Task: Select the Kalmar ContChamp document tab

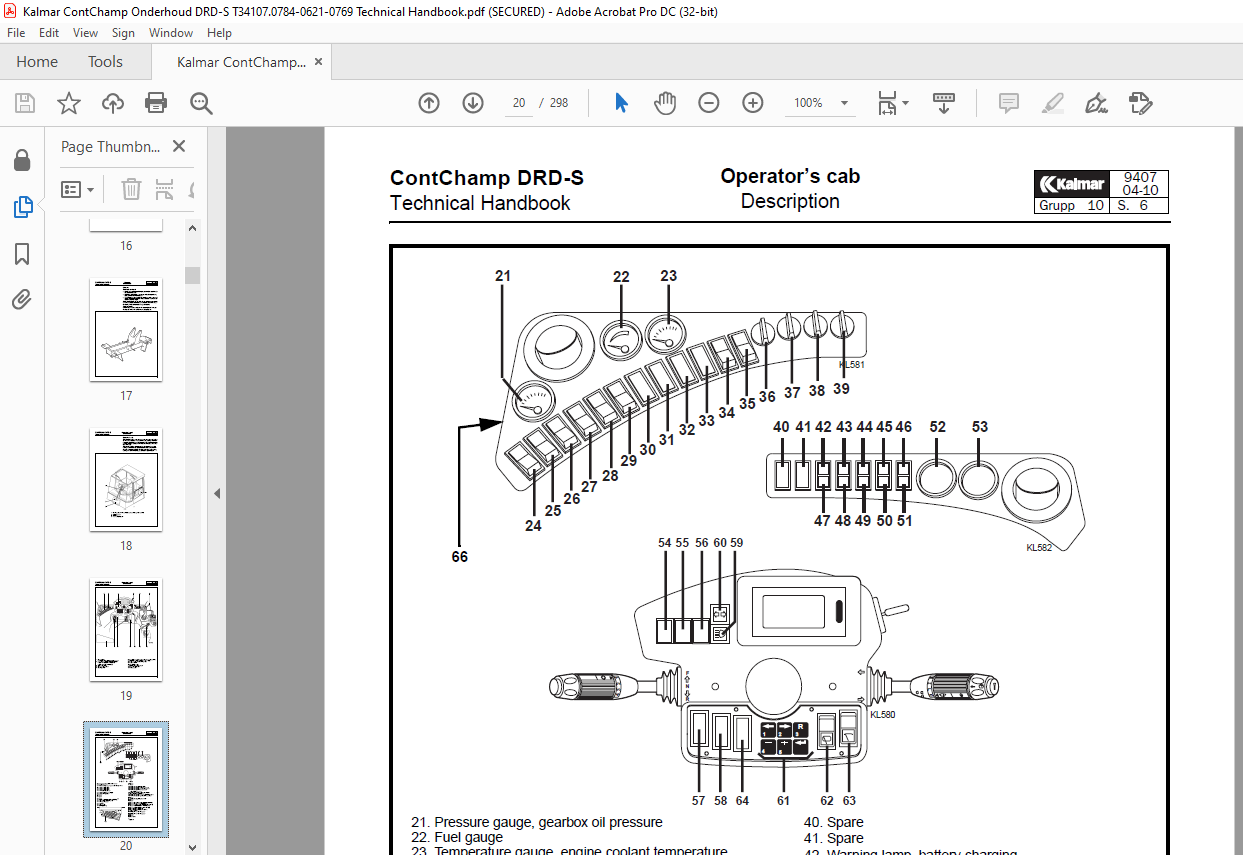Action: click(241, 62)
